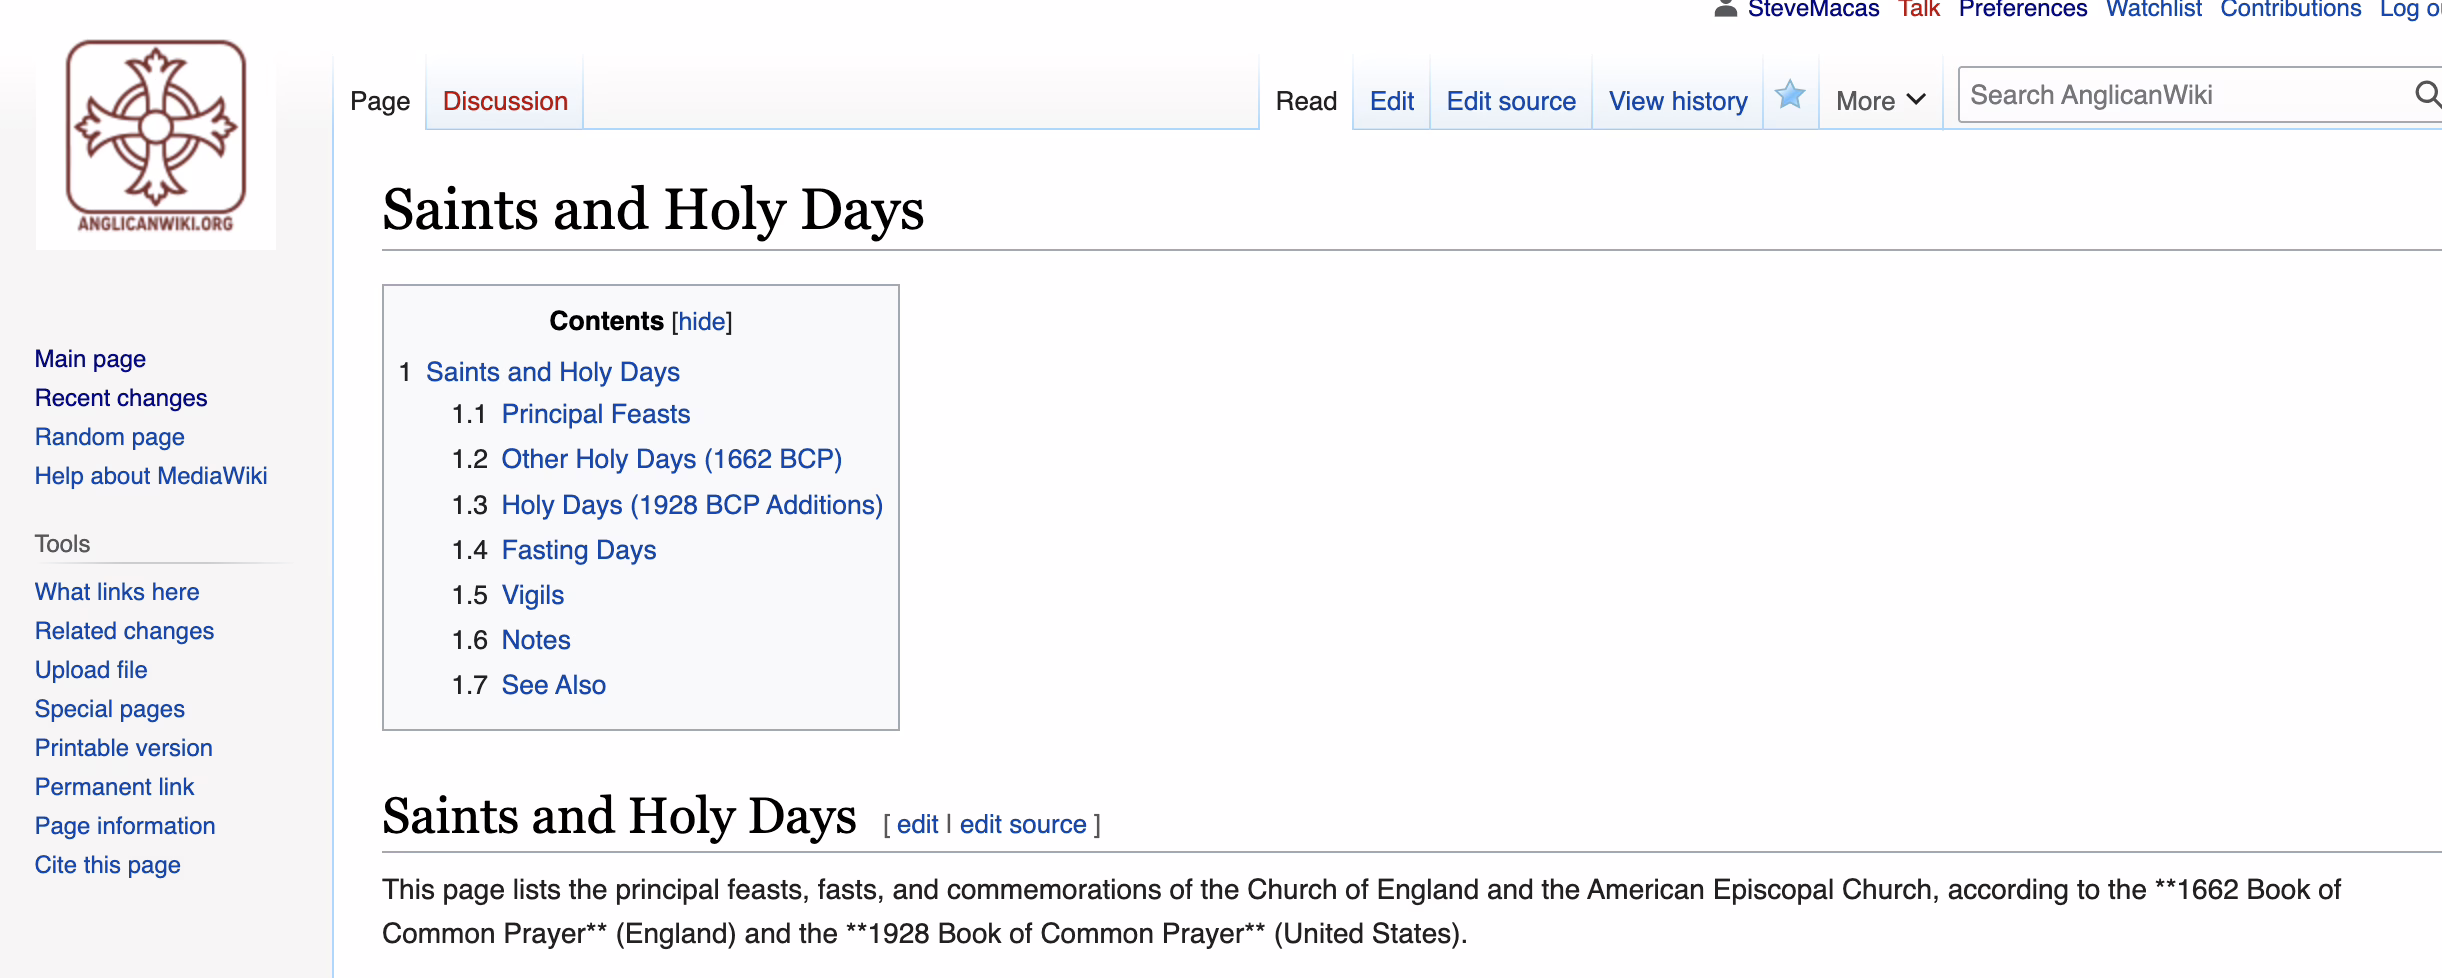Jump to Vigils section
2442x978 pixels.
point(532,595)
